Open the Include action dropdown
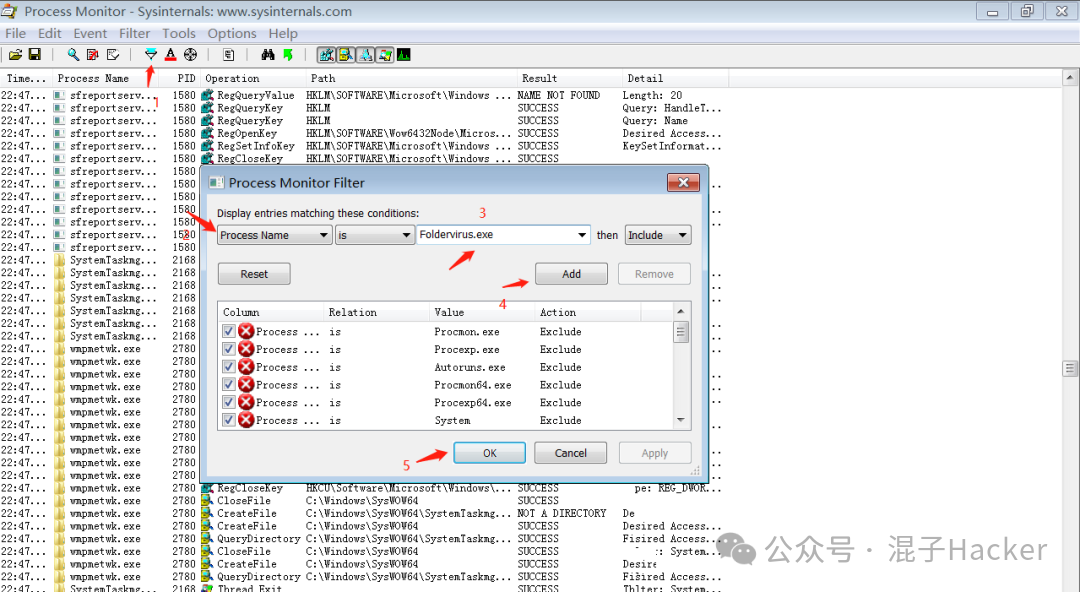The width and height of the screenshot is (1080, 592). [x=658, y=235]
